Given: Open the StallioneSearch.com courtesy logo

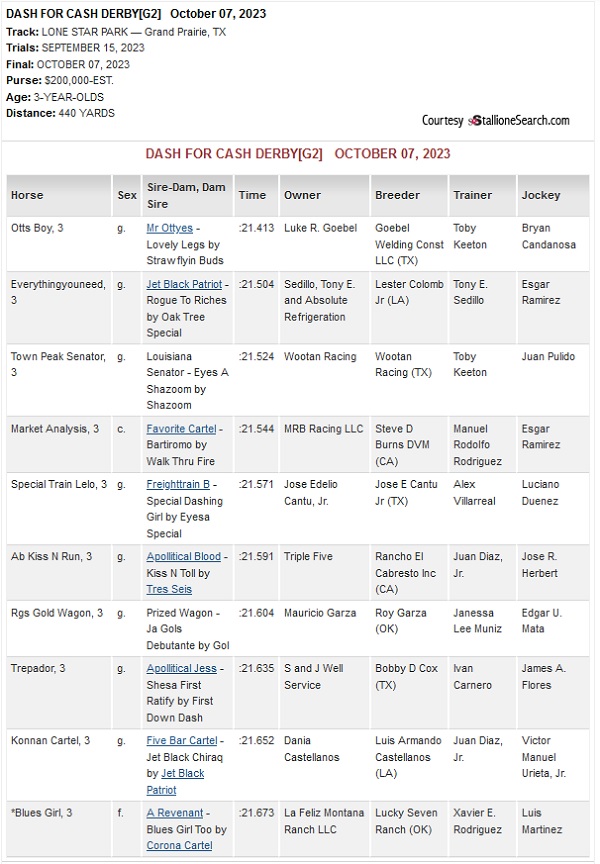Looking at the screenshot, I should 495,120.
